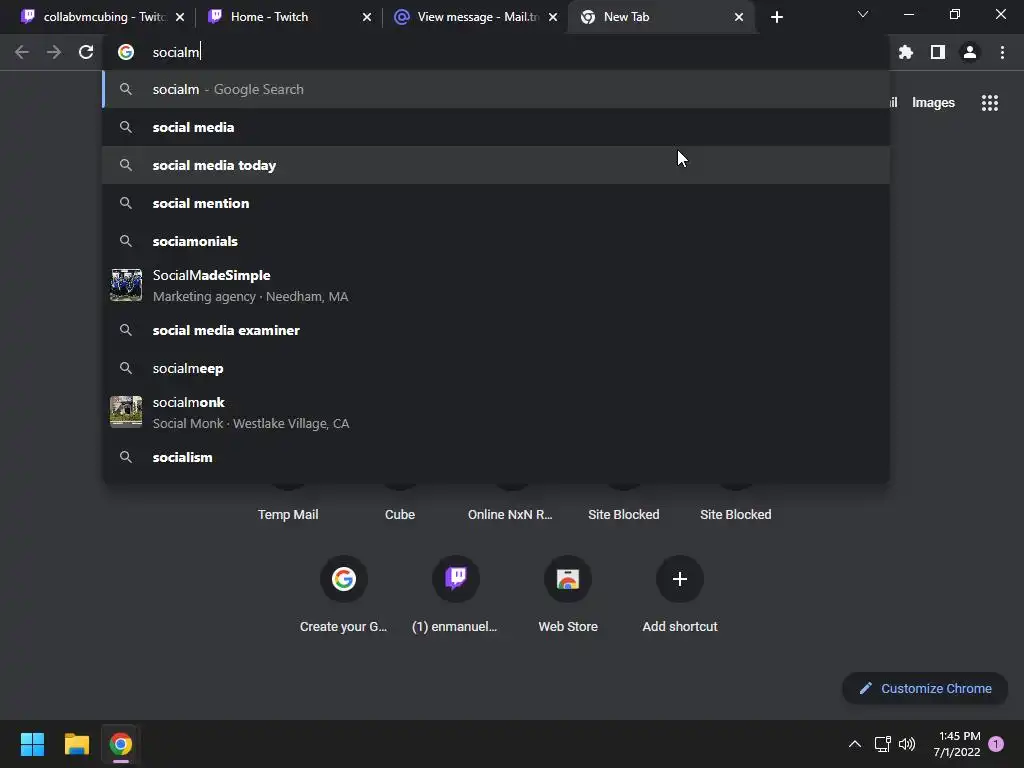Close the New Tab tab
Screen dimensions: 1024x768
click(739, 17)
